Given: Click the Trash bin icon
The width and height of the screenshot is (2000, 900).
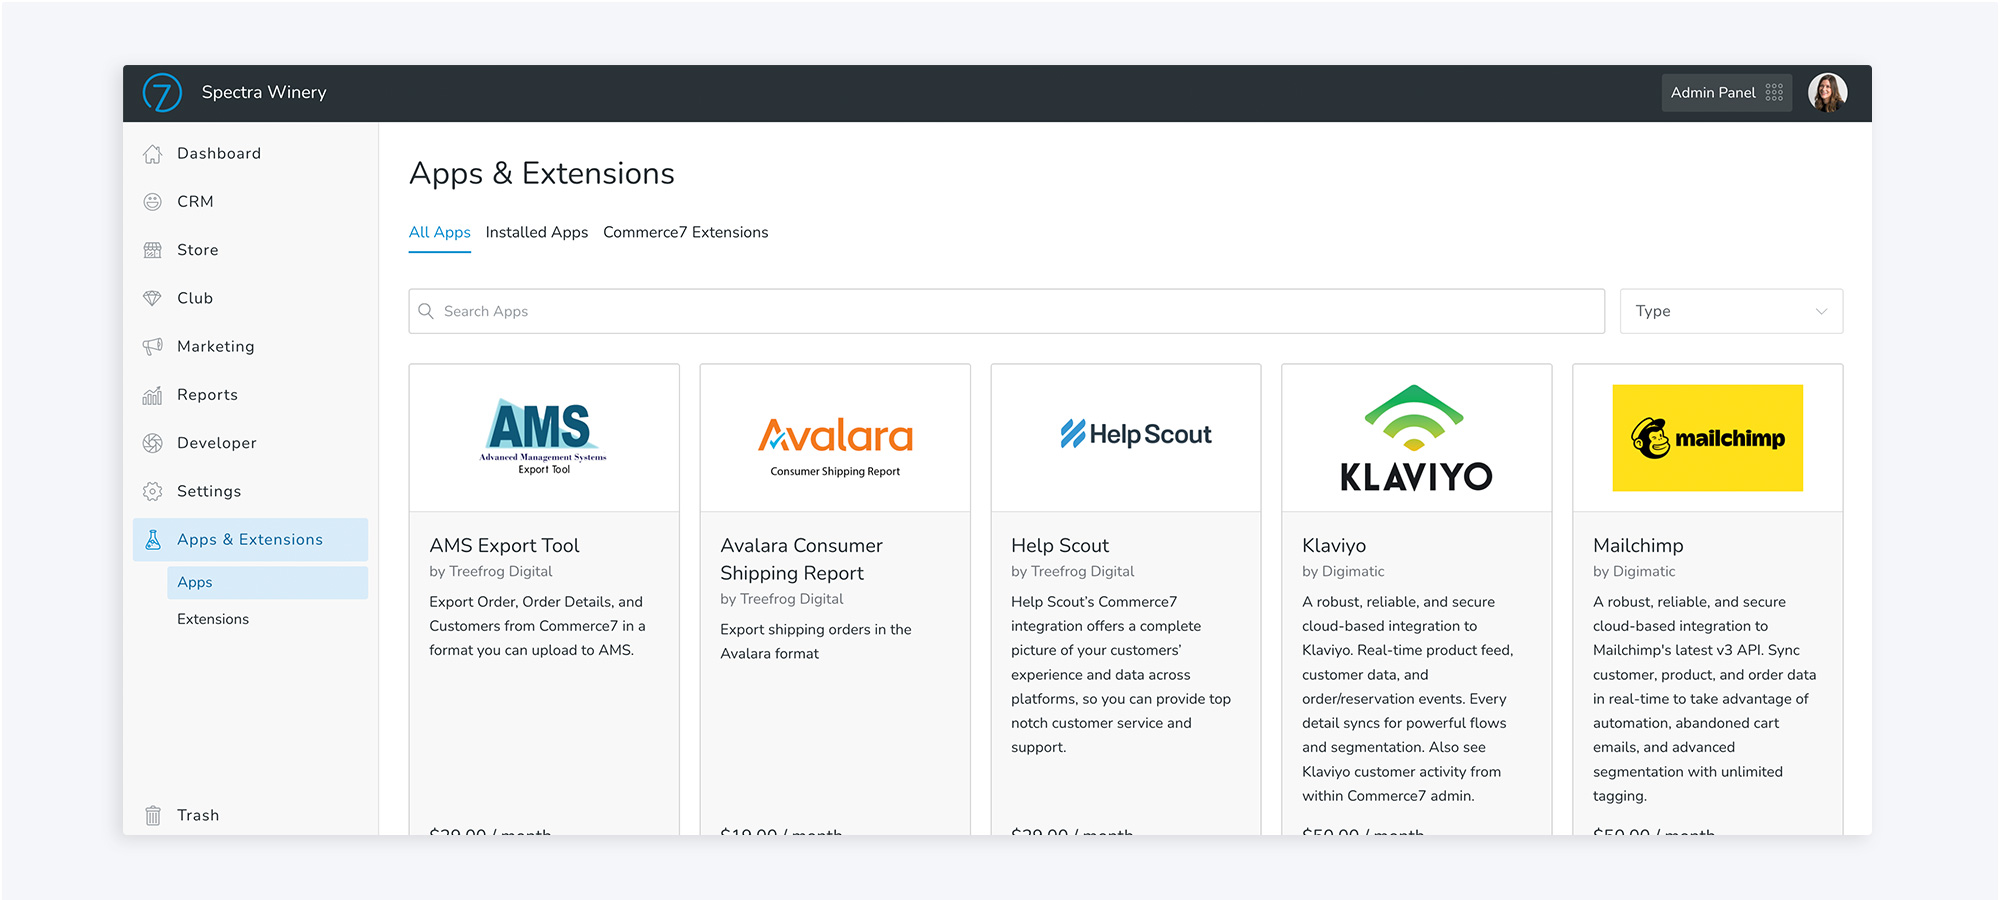Looking at the screenshot, I should [152, 815].
